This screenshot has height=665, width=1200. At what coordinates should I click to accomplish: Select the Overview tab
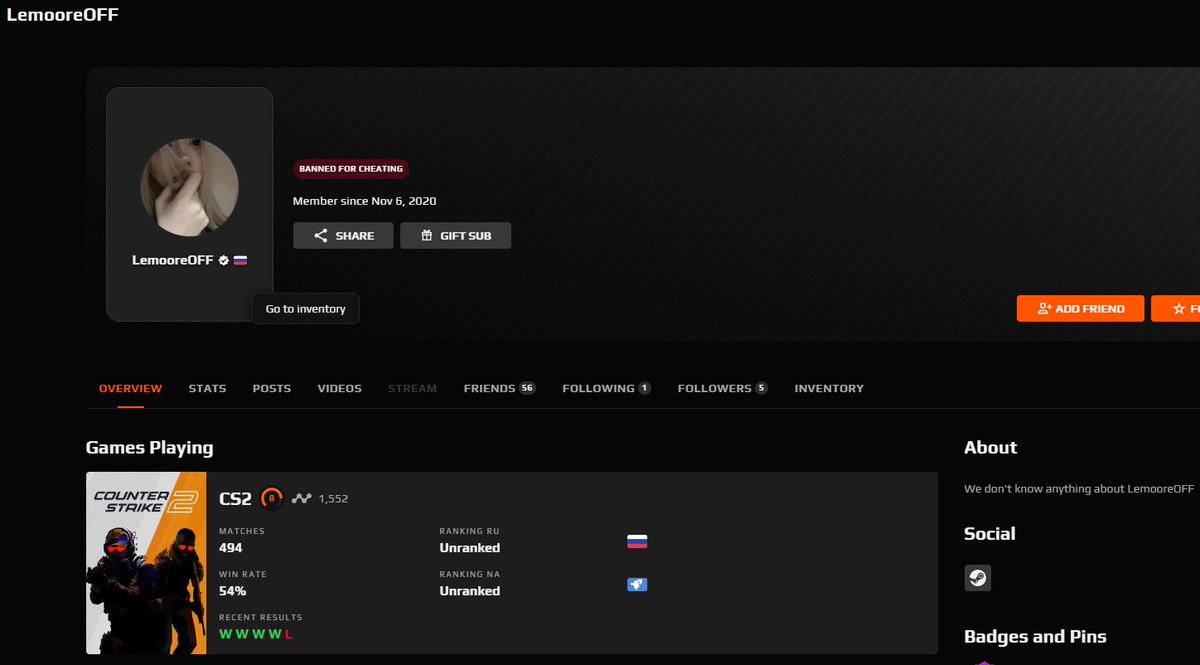click(130, 388)
